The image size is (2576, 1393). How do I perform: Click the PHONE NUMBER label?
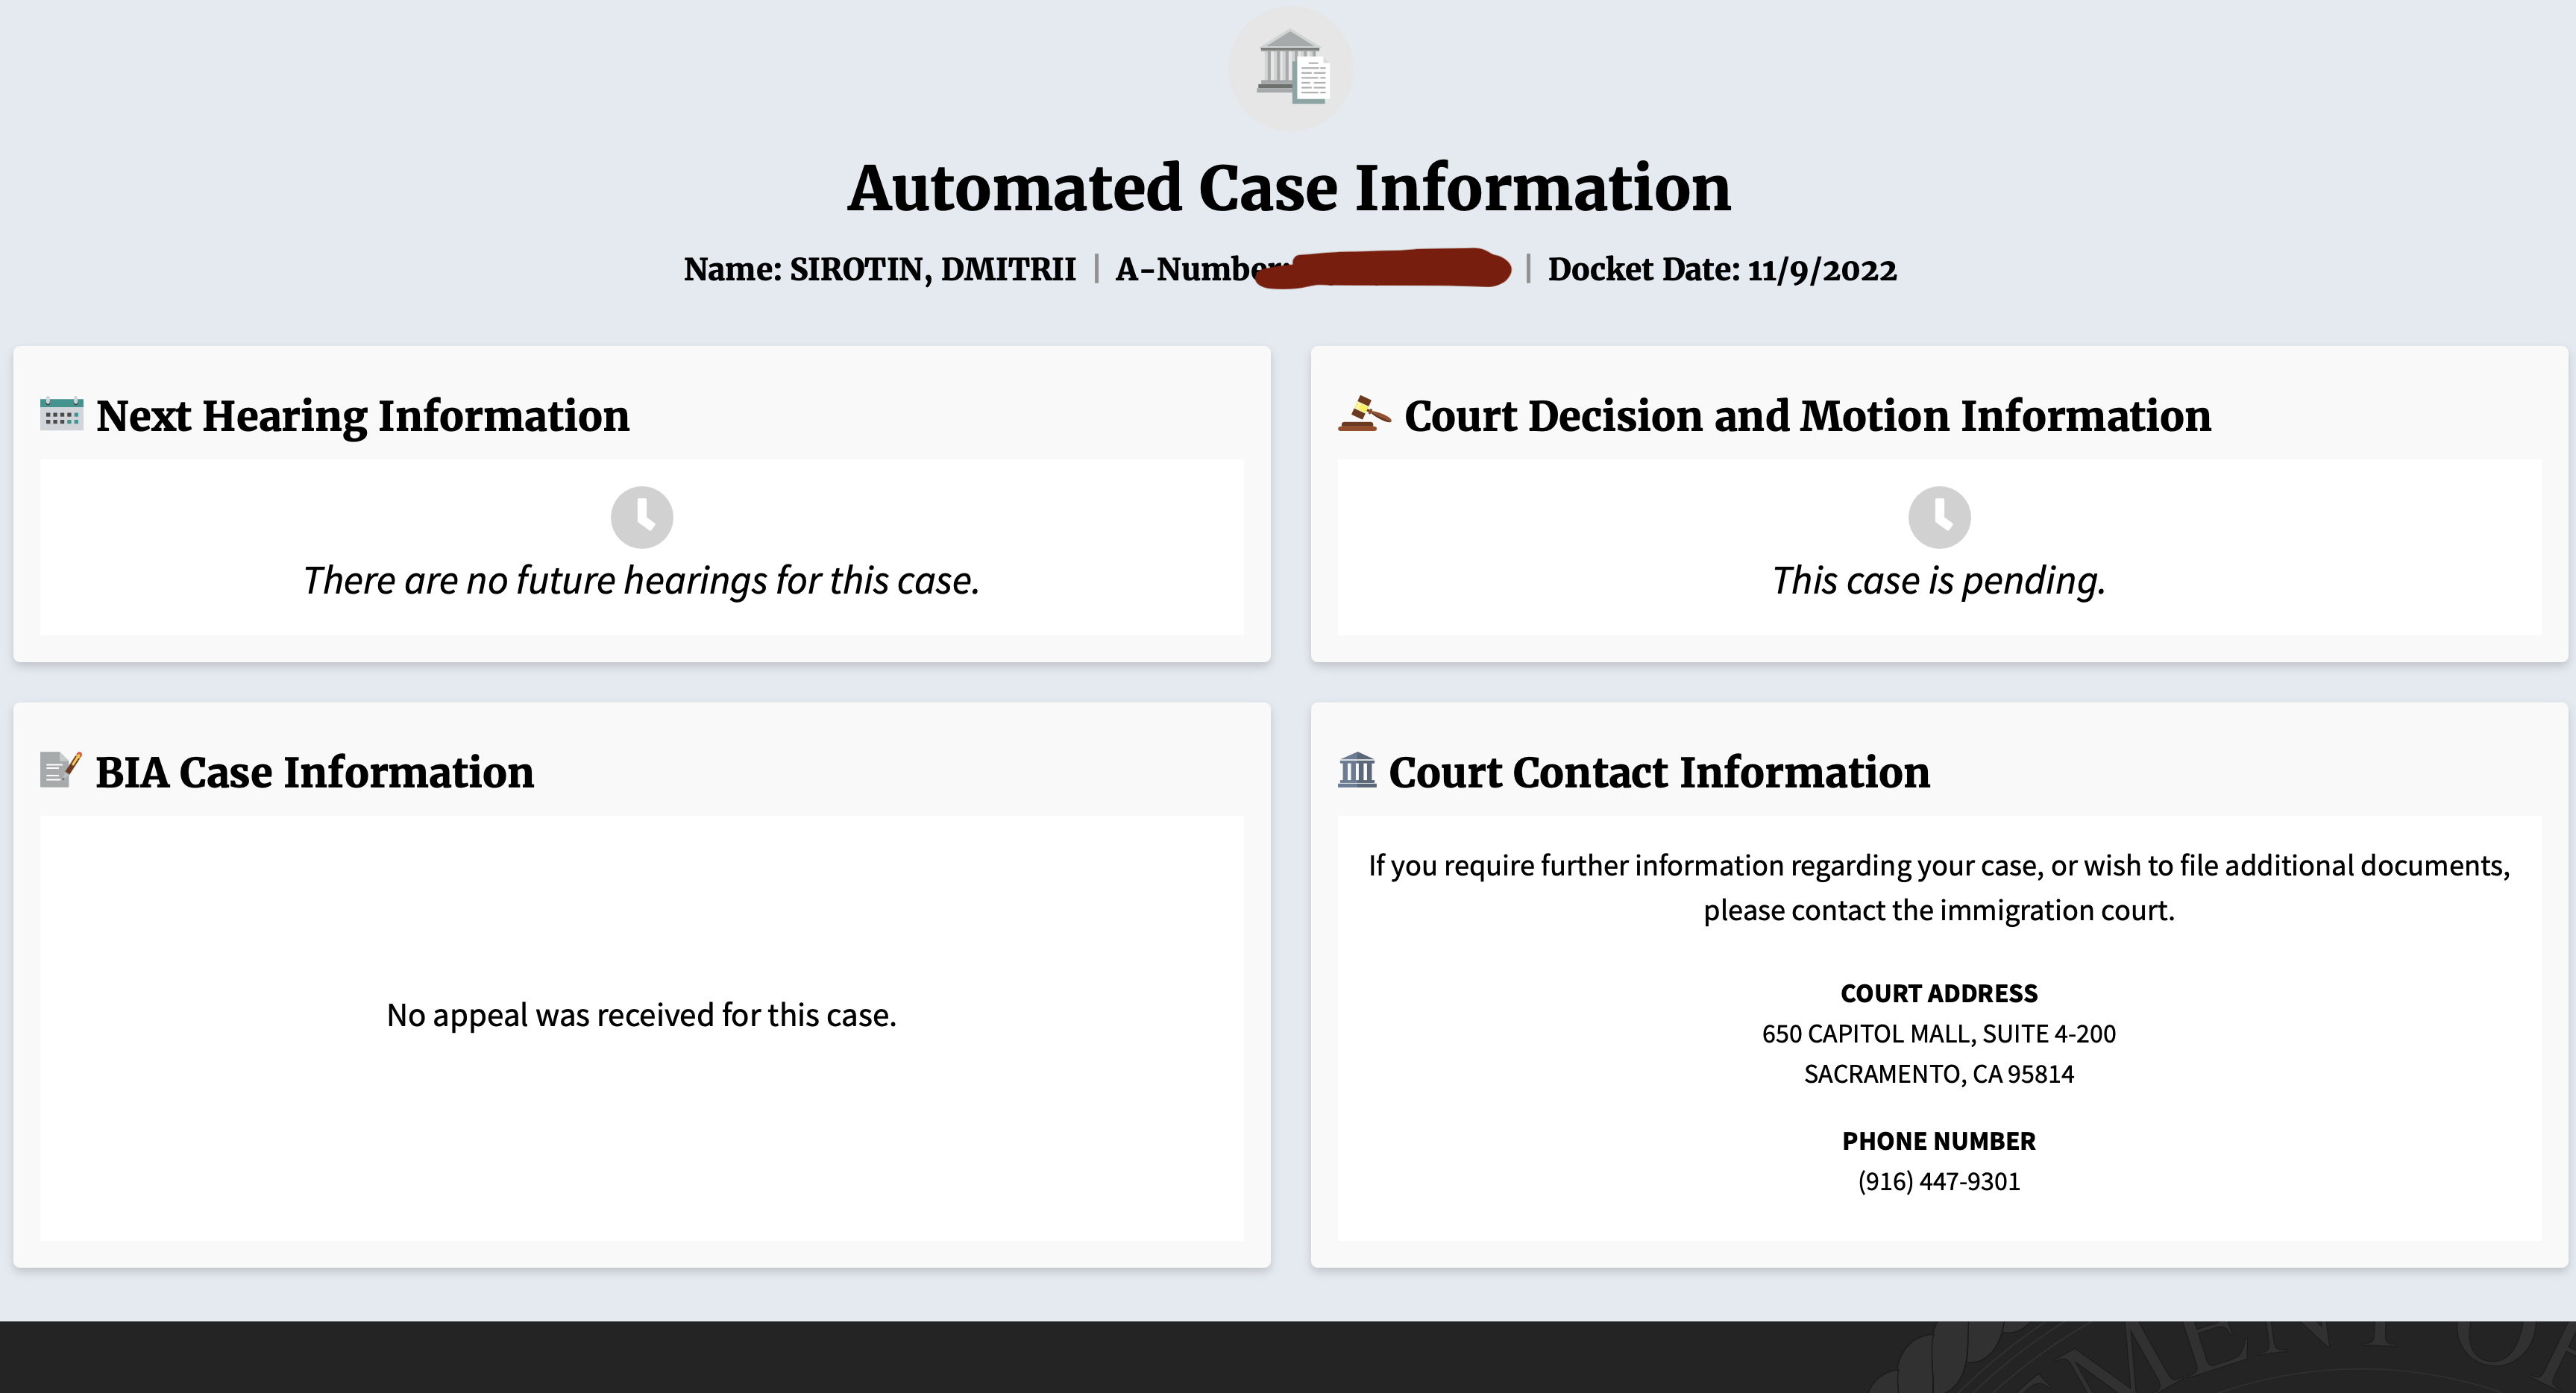pyautogui.click(x=1939, y=1141)
